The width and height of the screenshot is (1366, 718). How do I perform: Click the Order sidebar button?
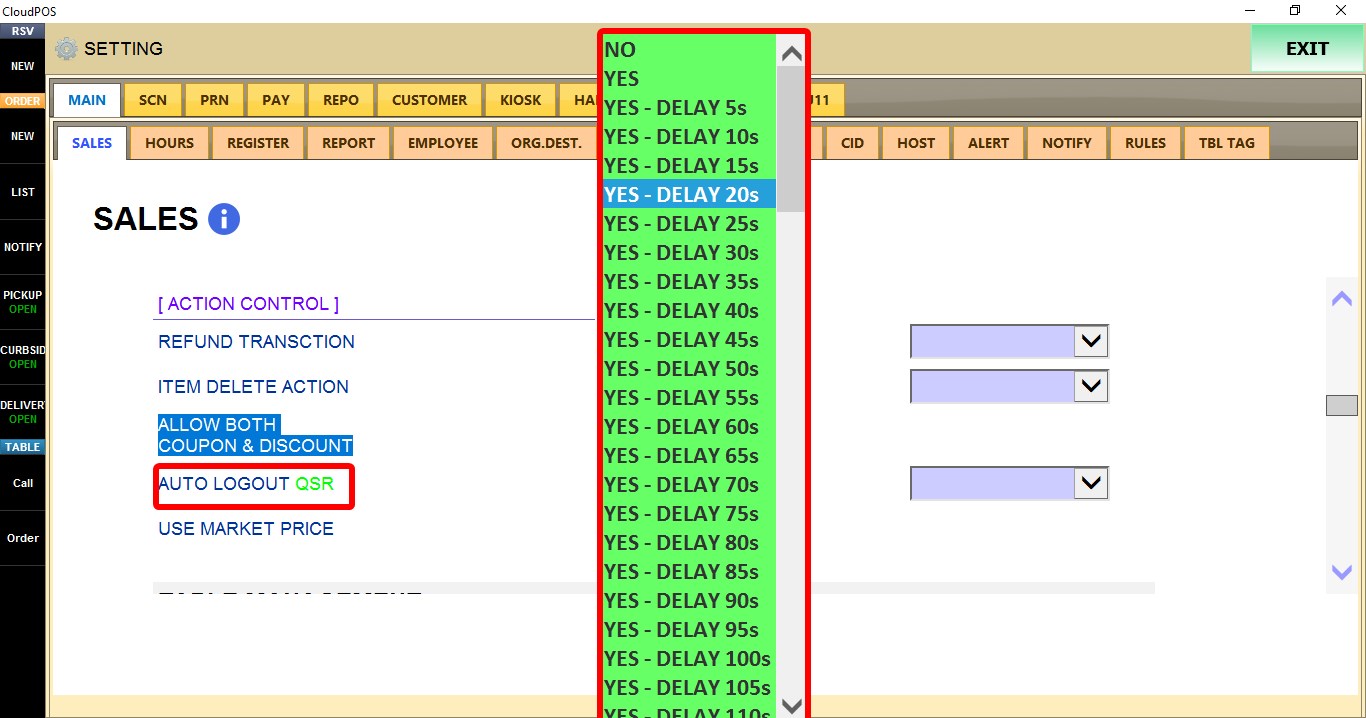(x=22, y=538)
